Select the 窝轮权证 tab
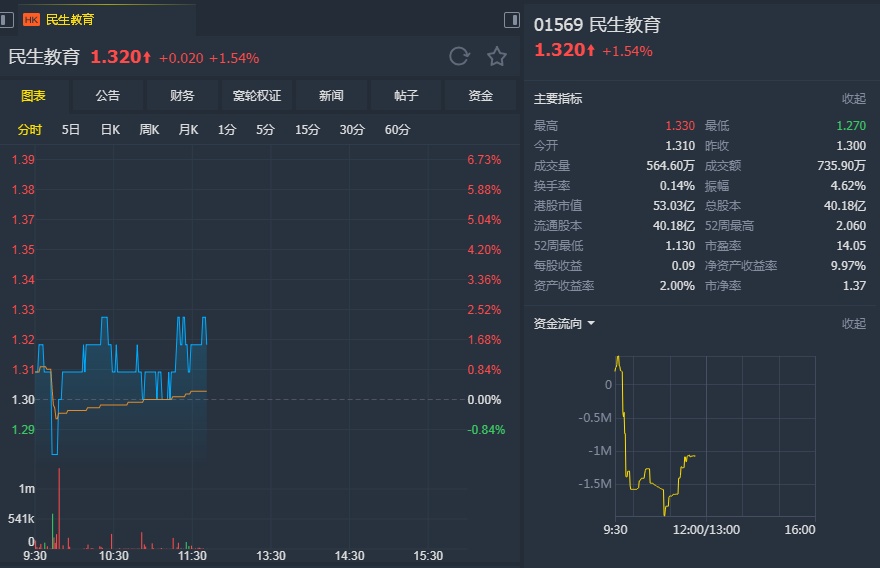 tap(257, 96)
